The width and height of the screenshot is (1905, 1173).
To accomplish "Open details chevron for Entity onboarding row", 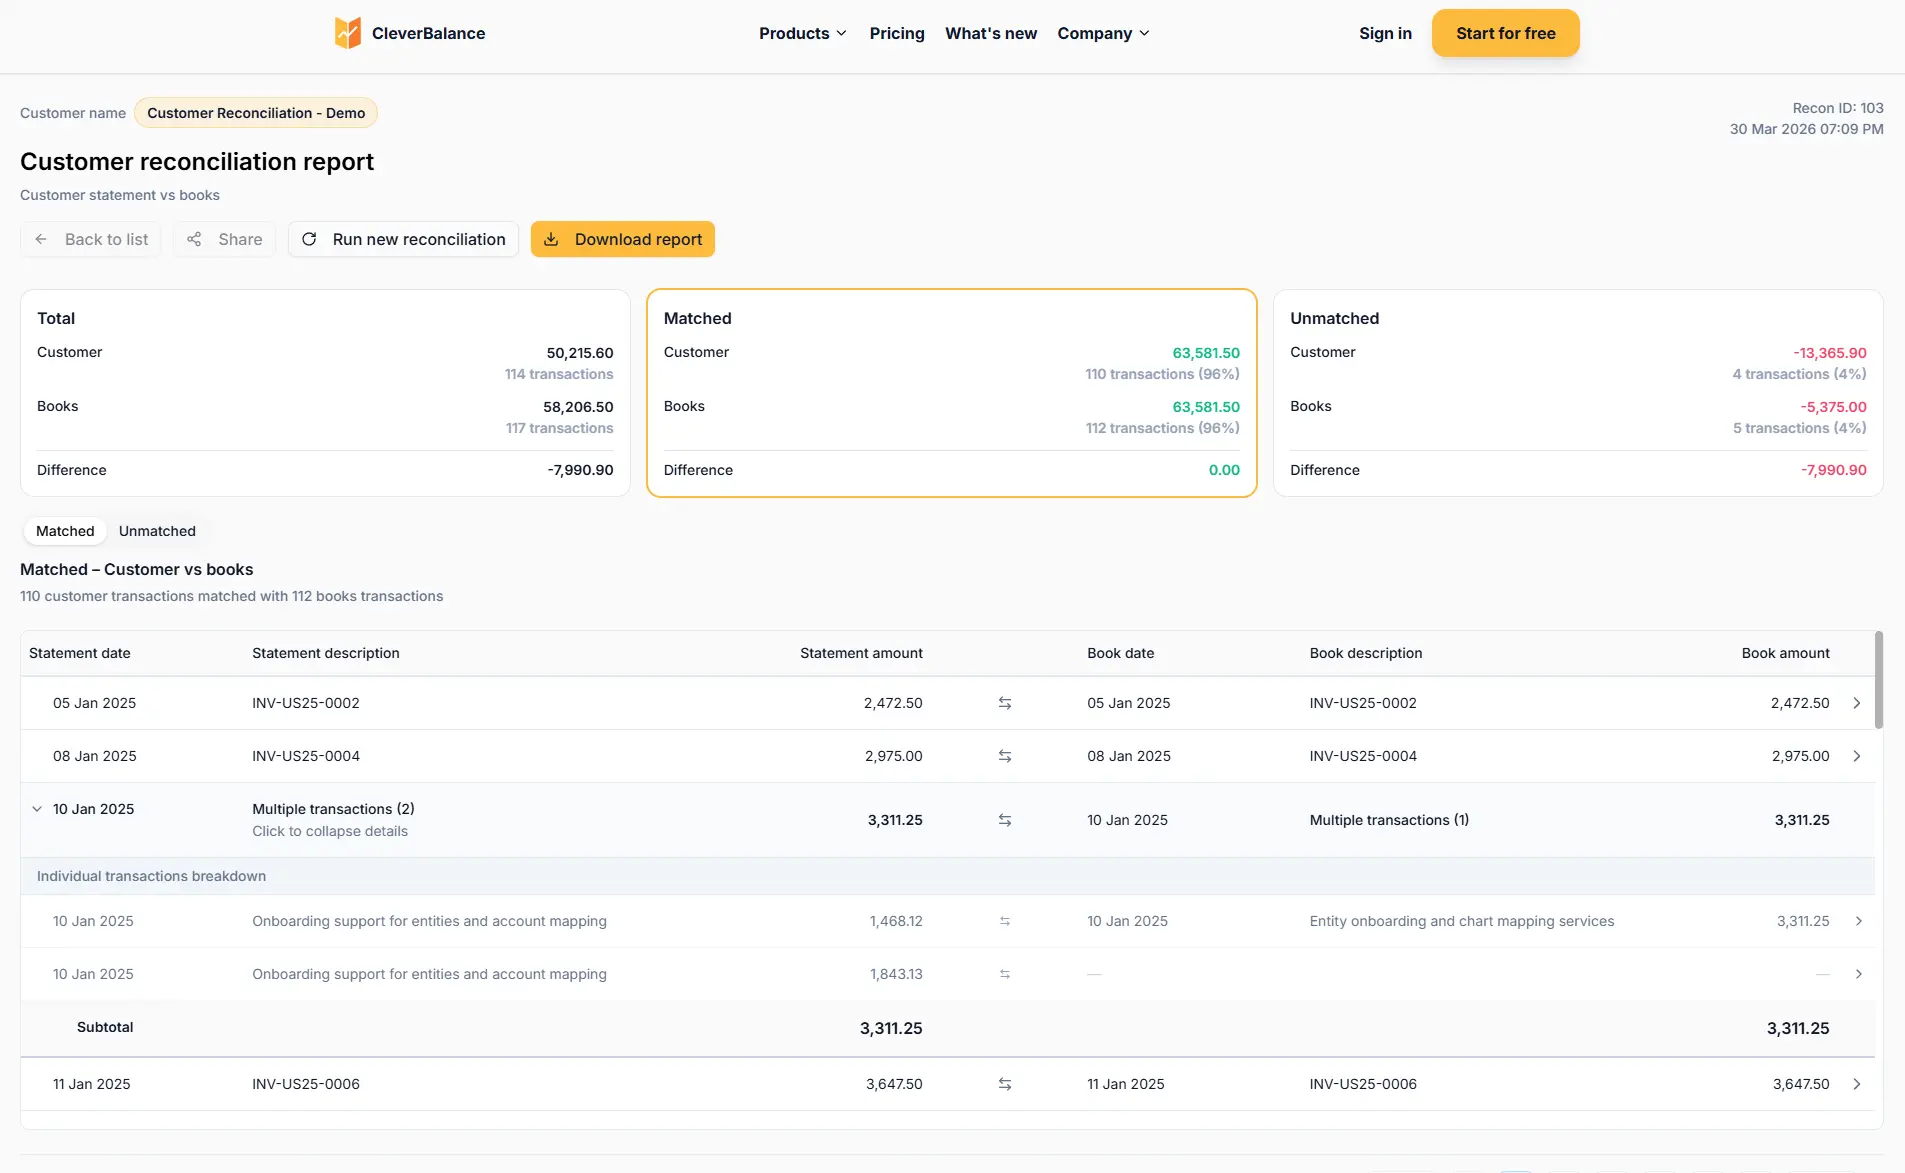I will pos(1859,921).
